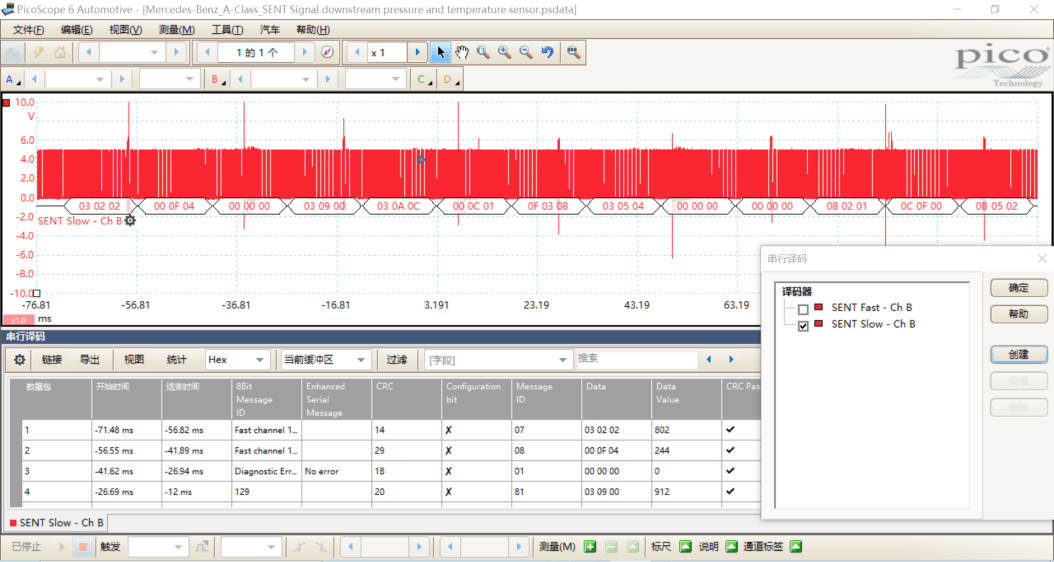Click the home icon in toolbar
The width and height of the screenshot is (1054, 562).
click(59, 52)
